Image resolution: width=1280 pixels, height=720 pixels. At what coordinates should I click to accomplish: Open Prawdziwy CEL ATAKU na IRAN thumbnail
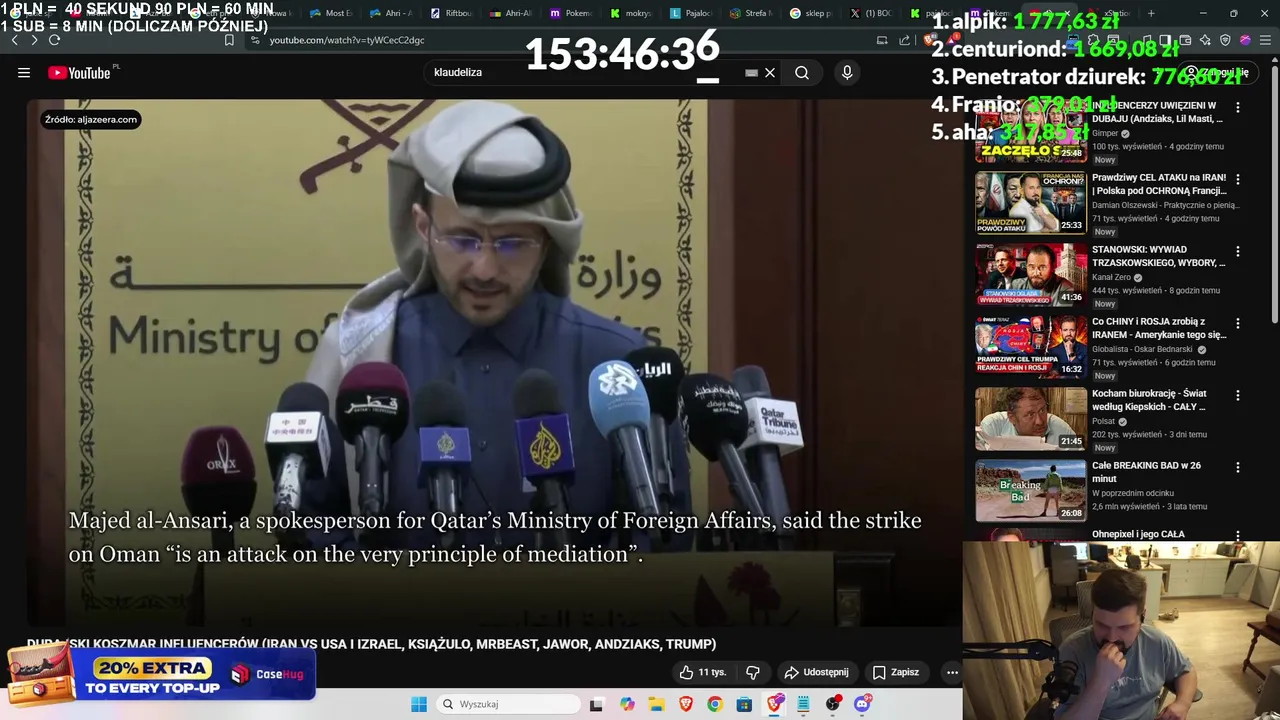tap(1031, 203)
